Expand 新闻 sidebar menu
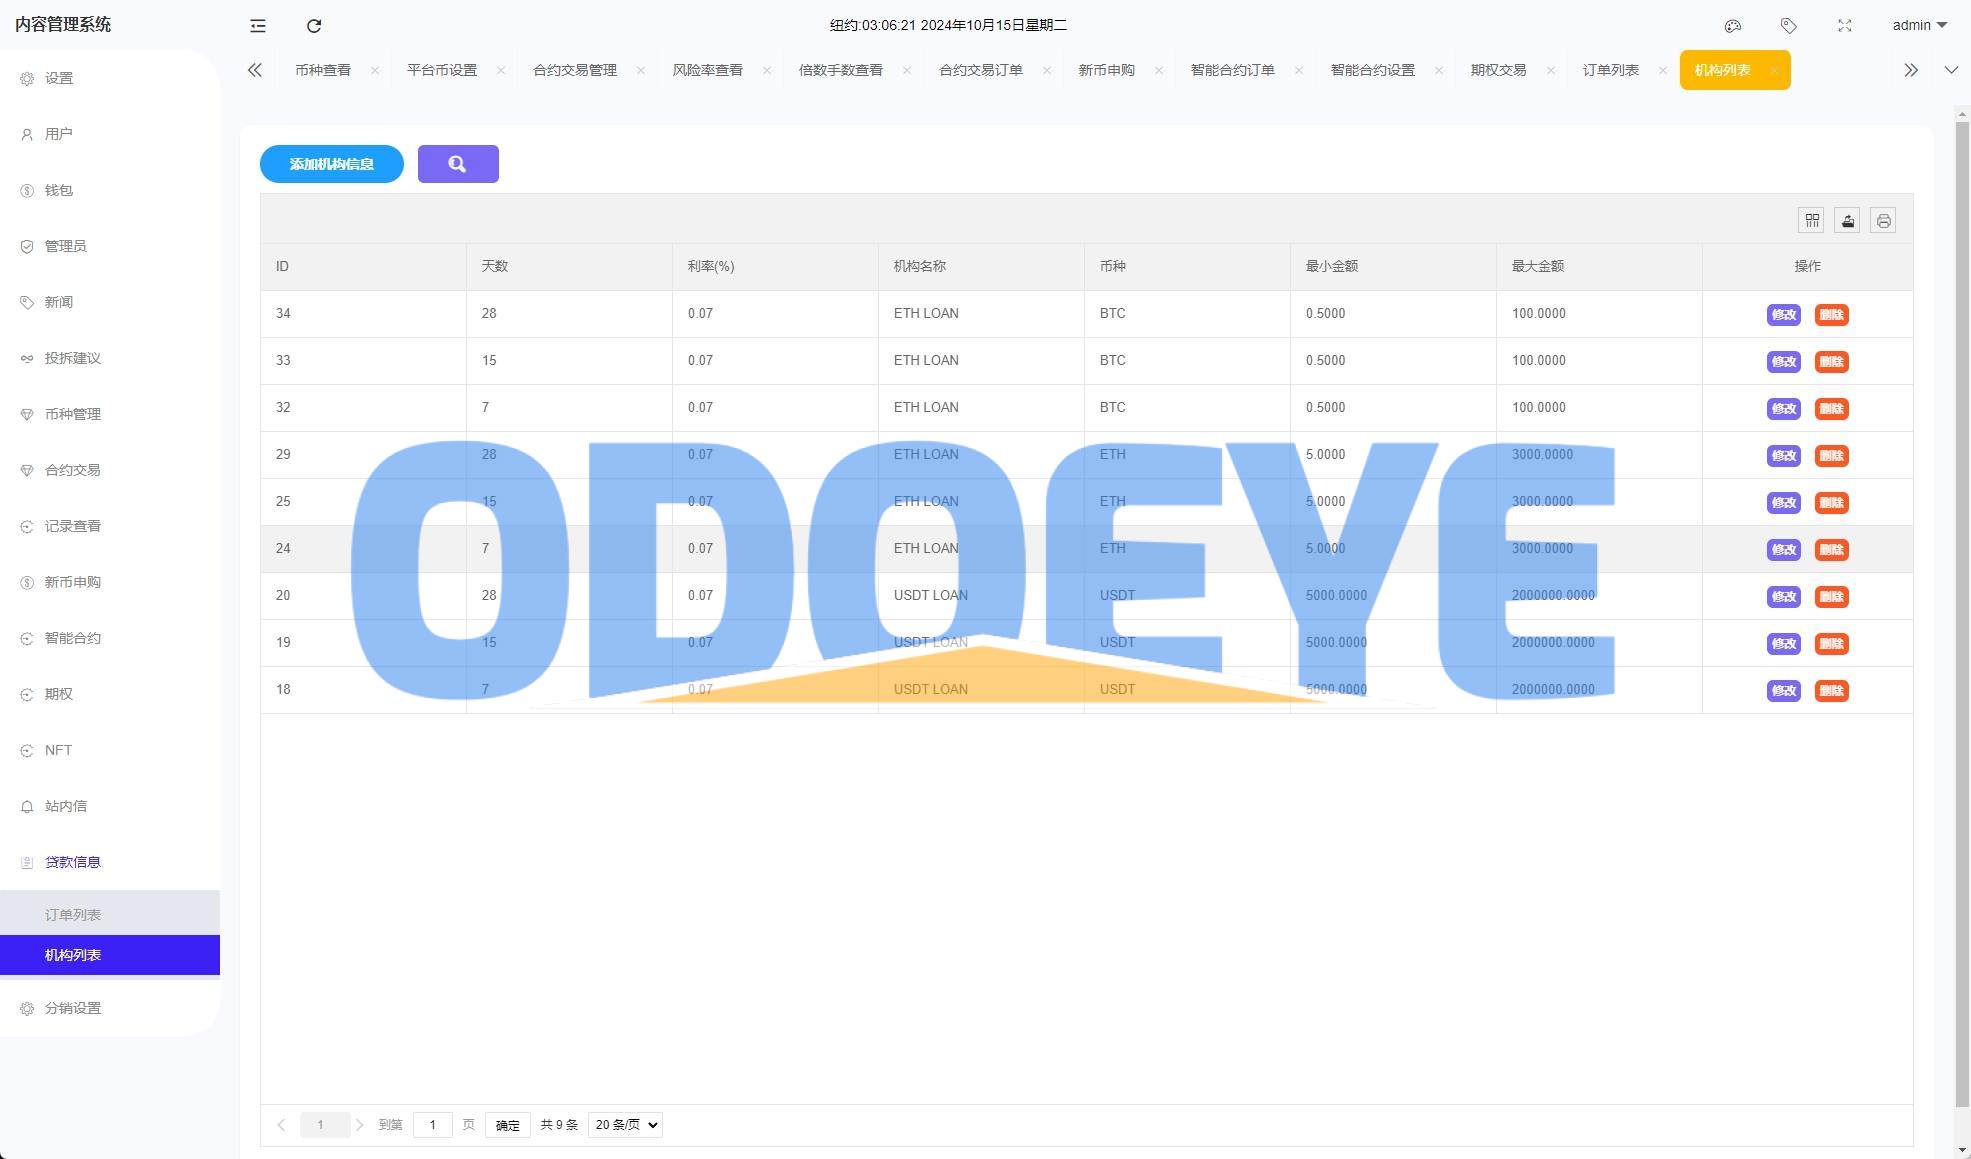Viewport: 1971px width, 1159px height. (x=110, y=302)
